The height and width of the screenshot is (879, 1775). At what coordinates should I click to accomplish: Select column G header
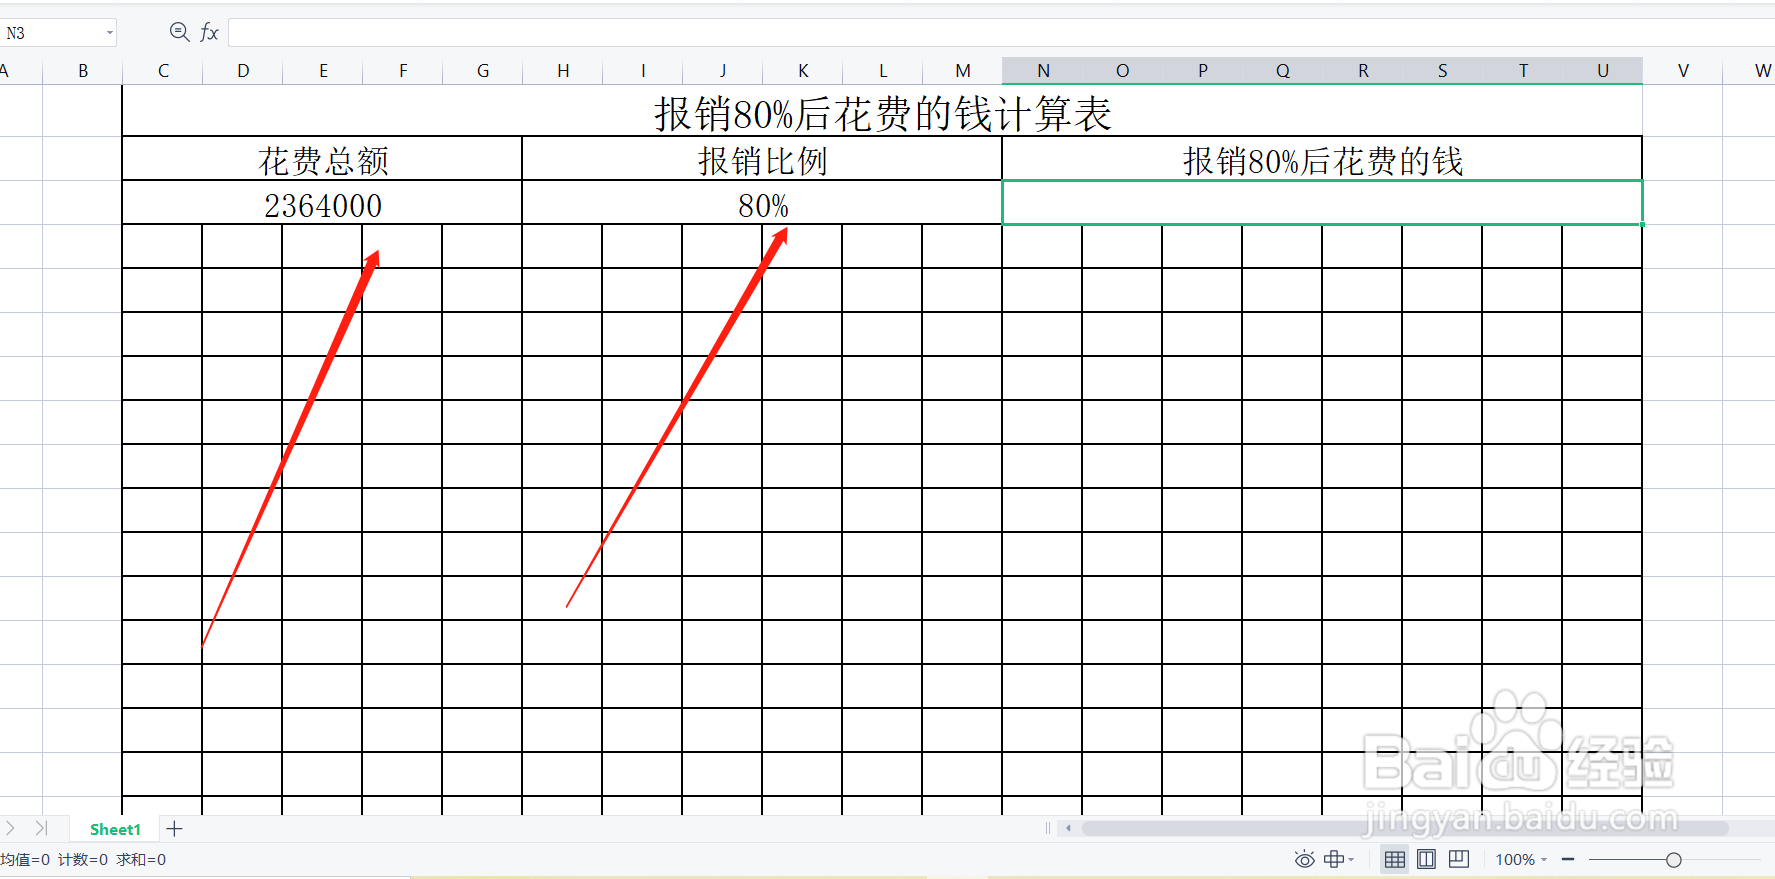point(483,70)
